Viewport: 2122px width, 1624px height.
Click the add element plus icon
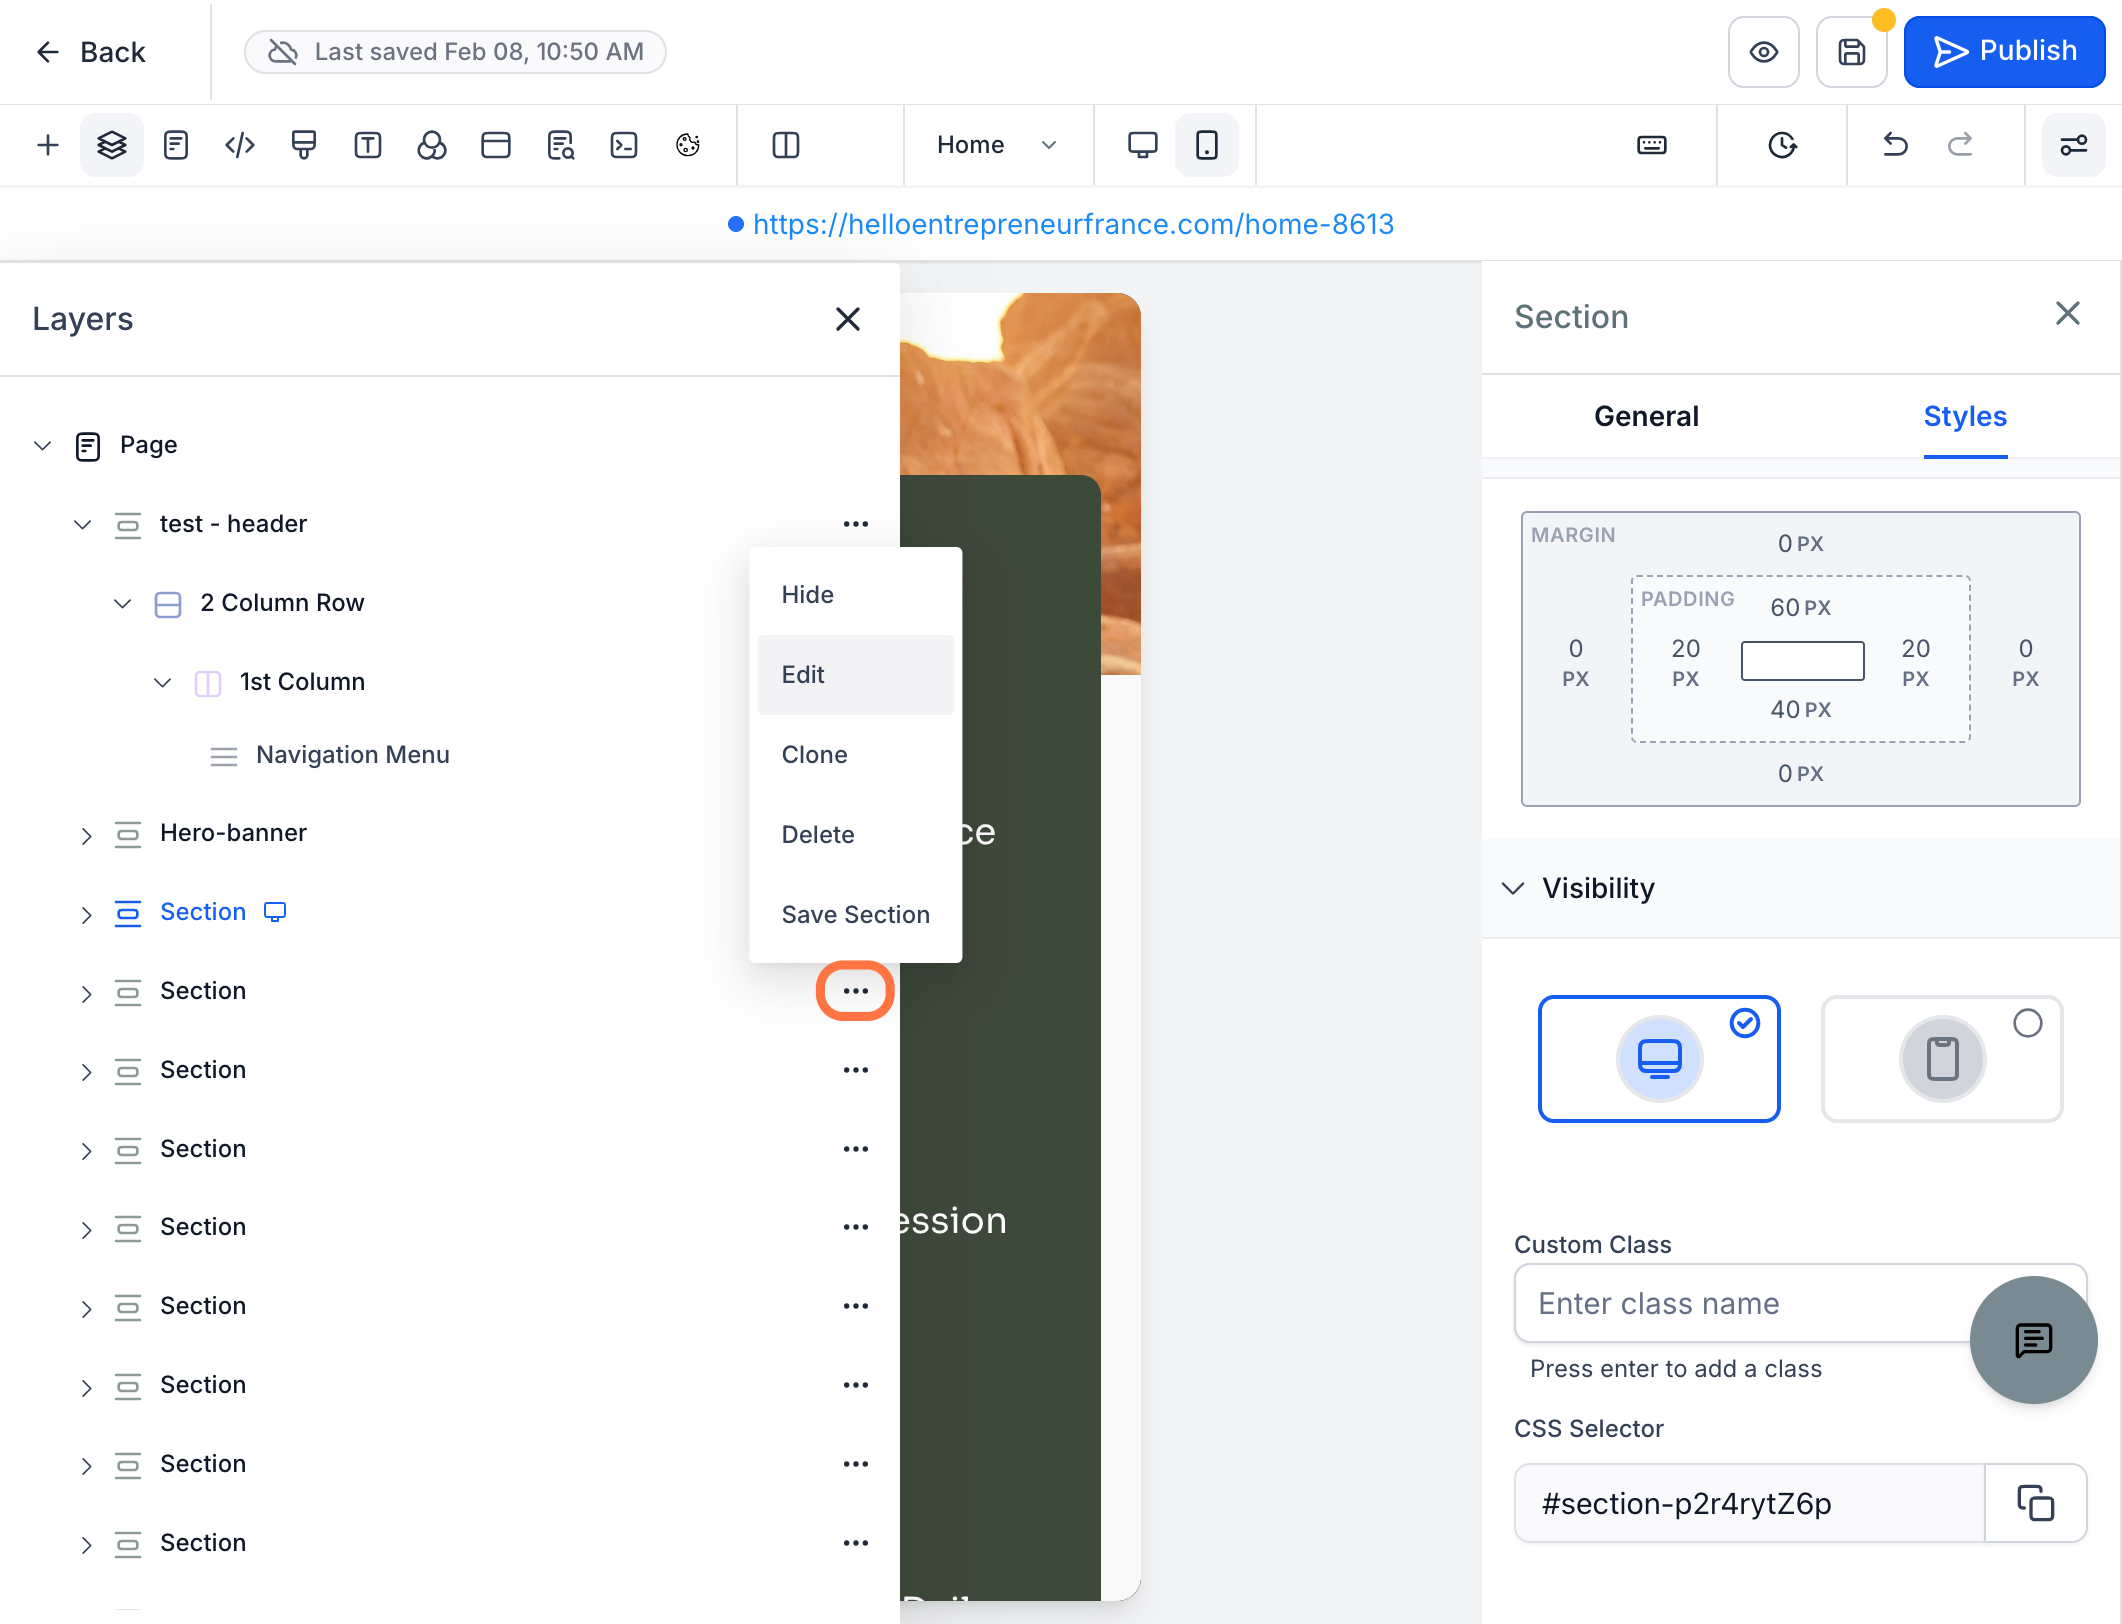click(47, 145)
